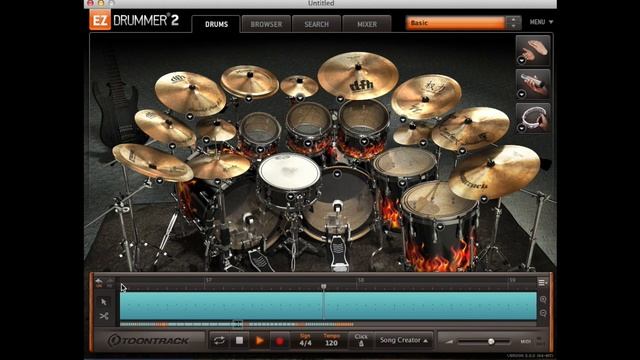Open the Song Creator panel

tap(404, 340)
